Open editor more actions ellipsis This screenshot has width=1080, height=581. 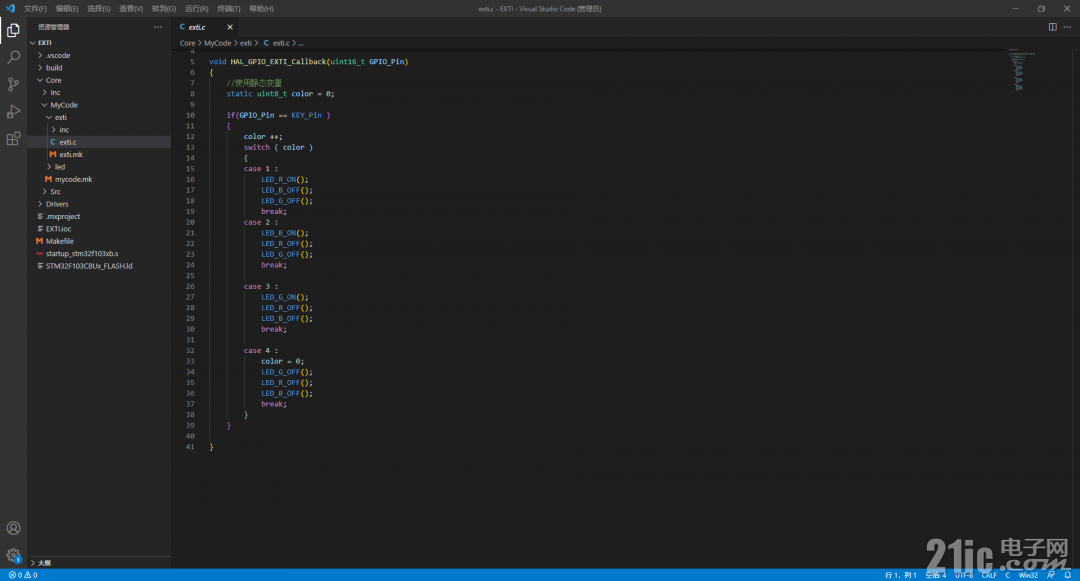[x=1067, y=27]
